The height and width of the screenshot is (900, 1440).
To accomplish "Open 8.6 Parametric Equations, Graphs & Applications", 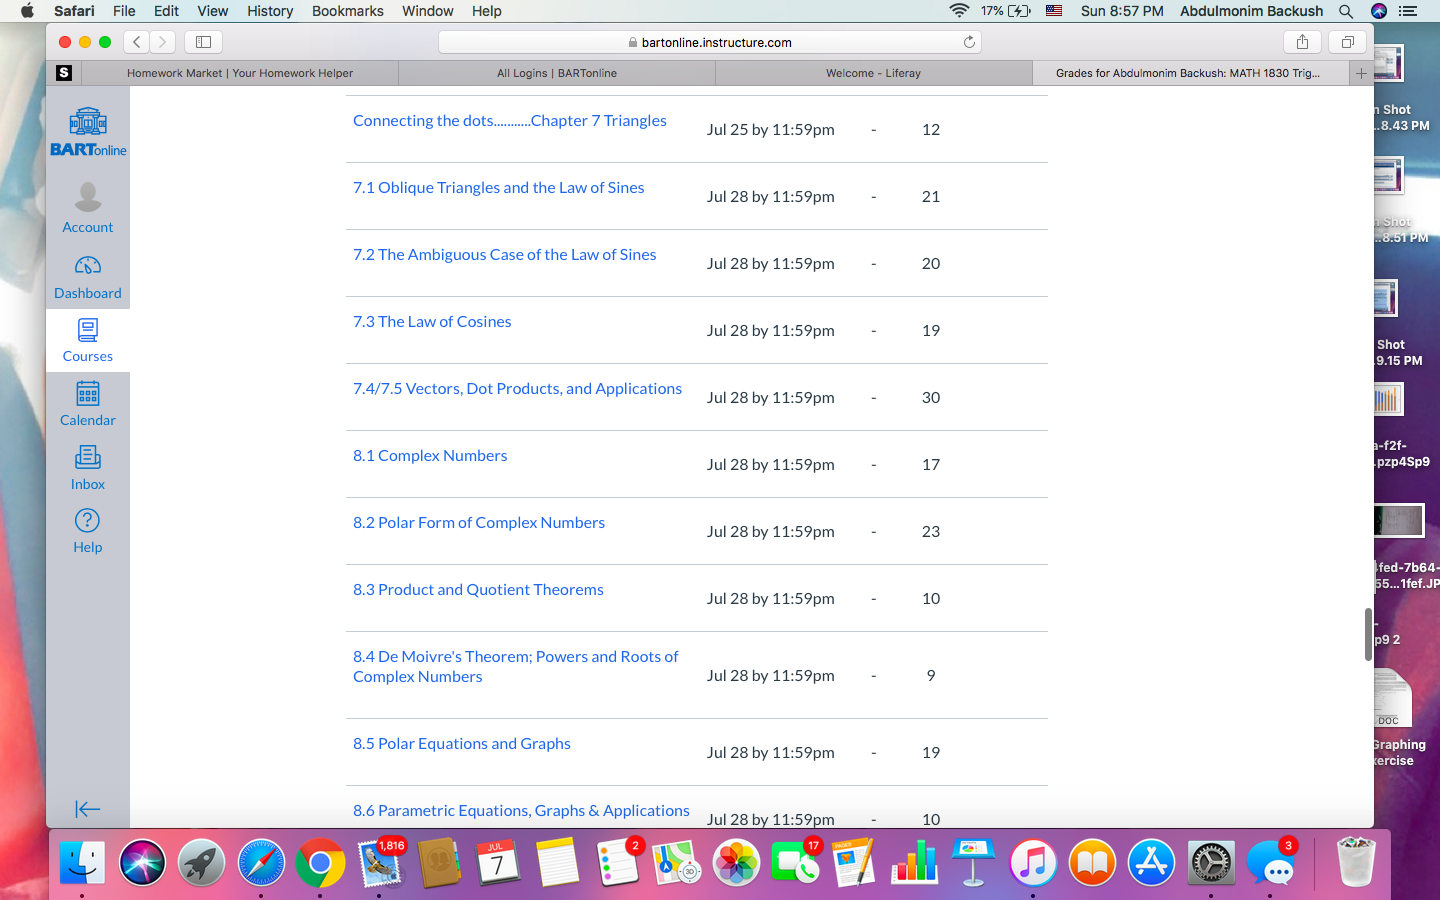I will tap(521, 810).
